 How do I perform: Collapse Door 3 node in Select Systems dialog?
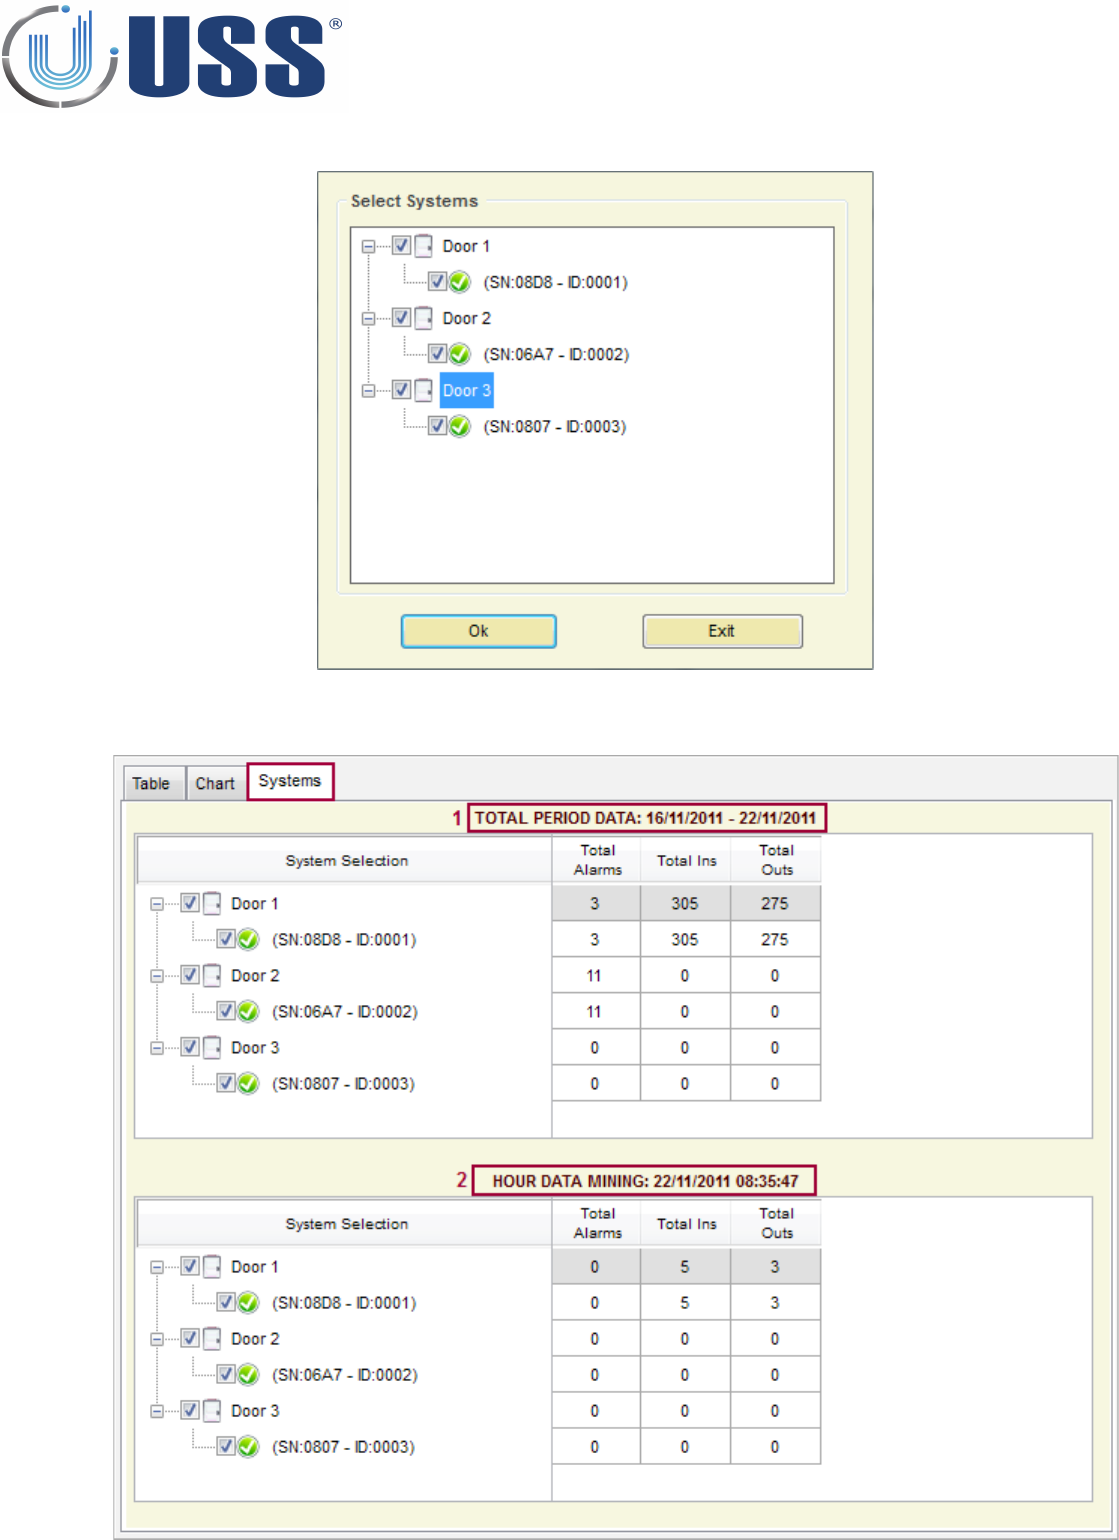click(x=368, y=390)
